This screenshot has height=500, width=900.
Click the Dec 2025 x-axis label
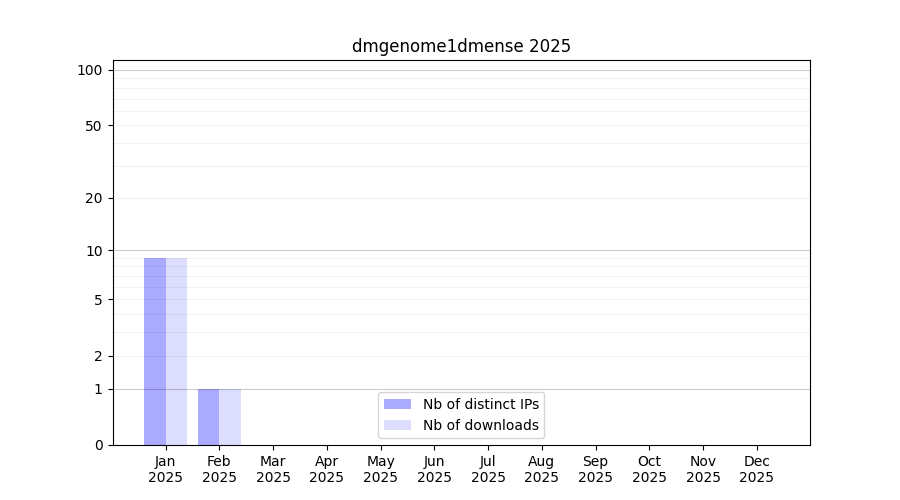coord(756,469)
